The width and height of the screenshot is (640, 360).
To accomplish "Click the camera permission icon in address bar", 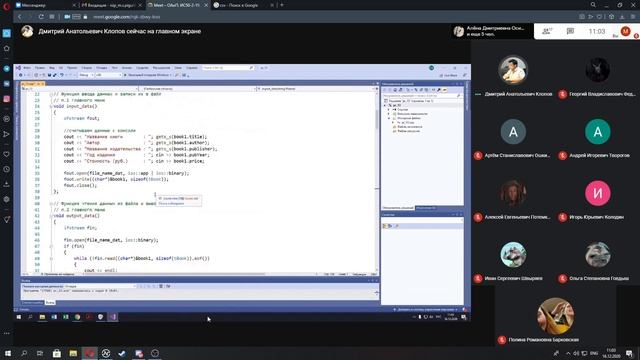I will pos(67,17).
